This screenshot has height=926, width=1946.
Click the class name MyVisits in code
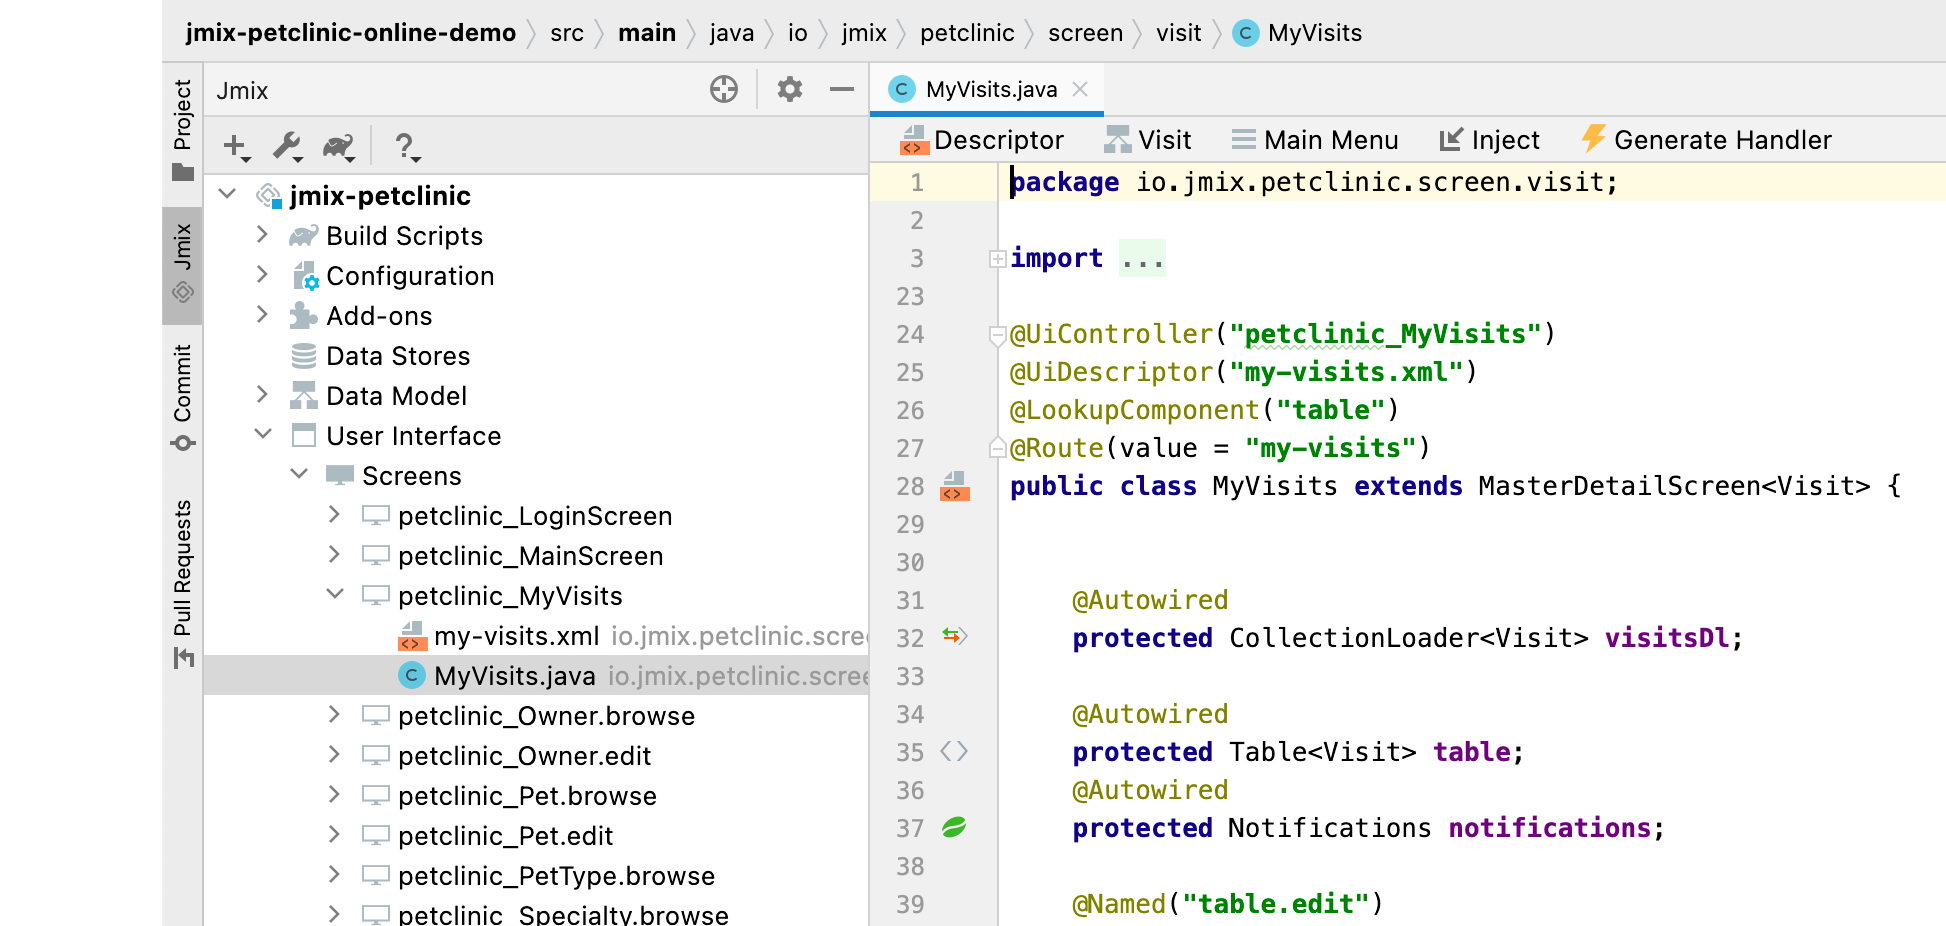click(x=1274, y=487)
